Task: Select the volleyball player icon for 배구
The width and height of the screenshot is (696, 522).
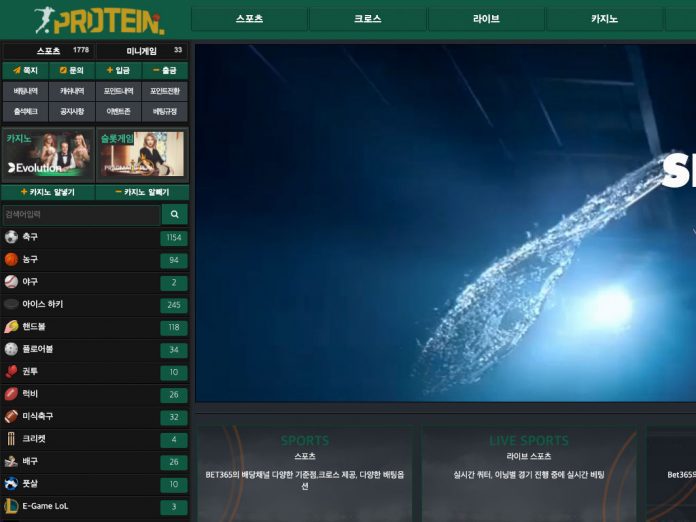Action: tap(11, 462)
